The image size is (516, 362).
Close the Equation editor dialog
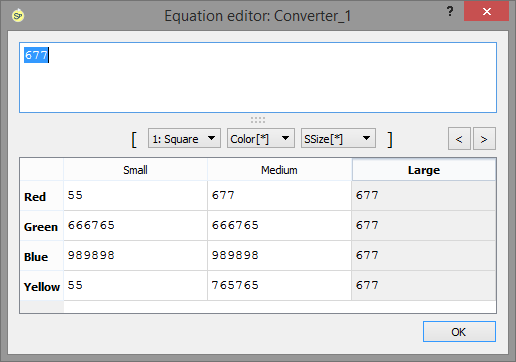[486, 12]
